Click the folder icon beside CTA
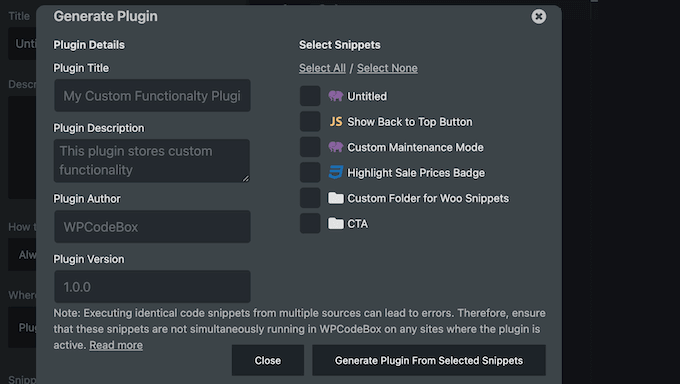The height and width of the screenshot is (384, 680). click(x=336, y=223)
